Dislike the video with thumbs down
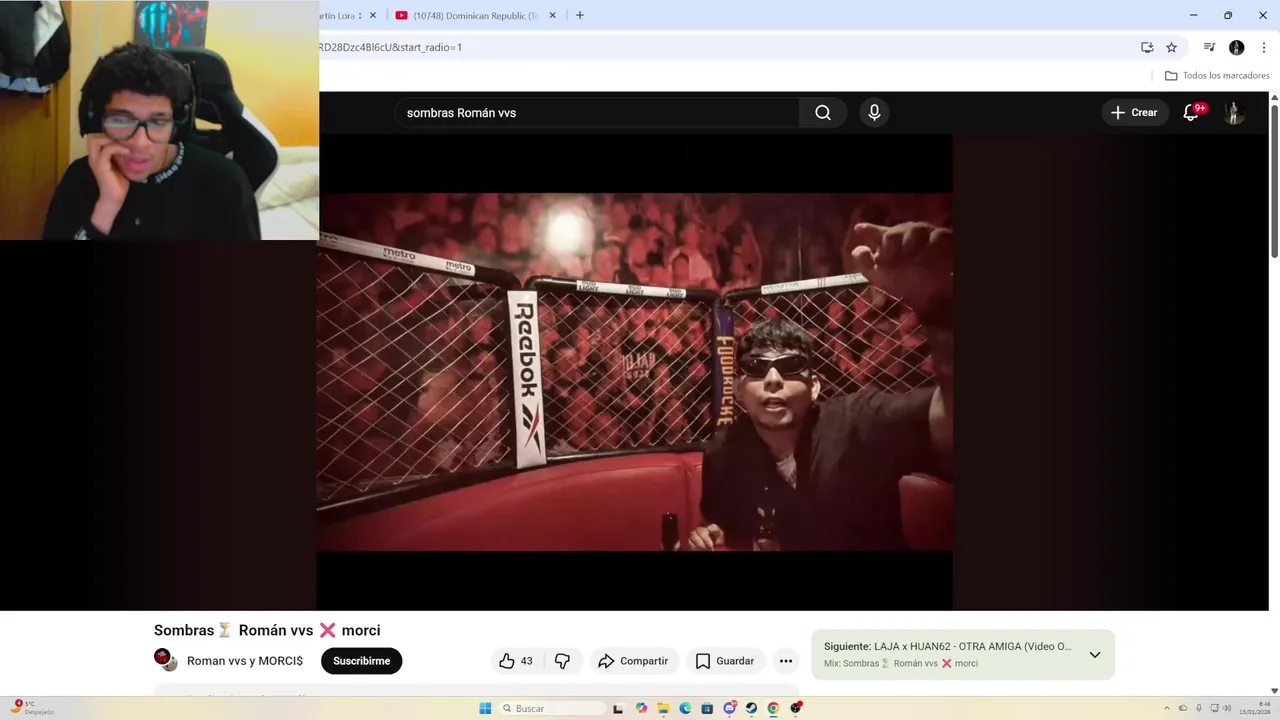The image size is (1280, 720). [x=562, y=661]
